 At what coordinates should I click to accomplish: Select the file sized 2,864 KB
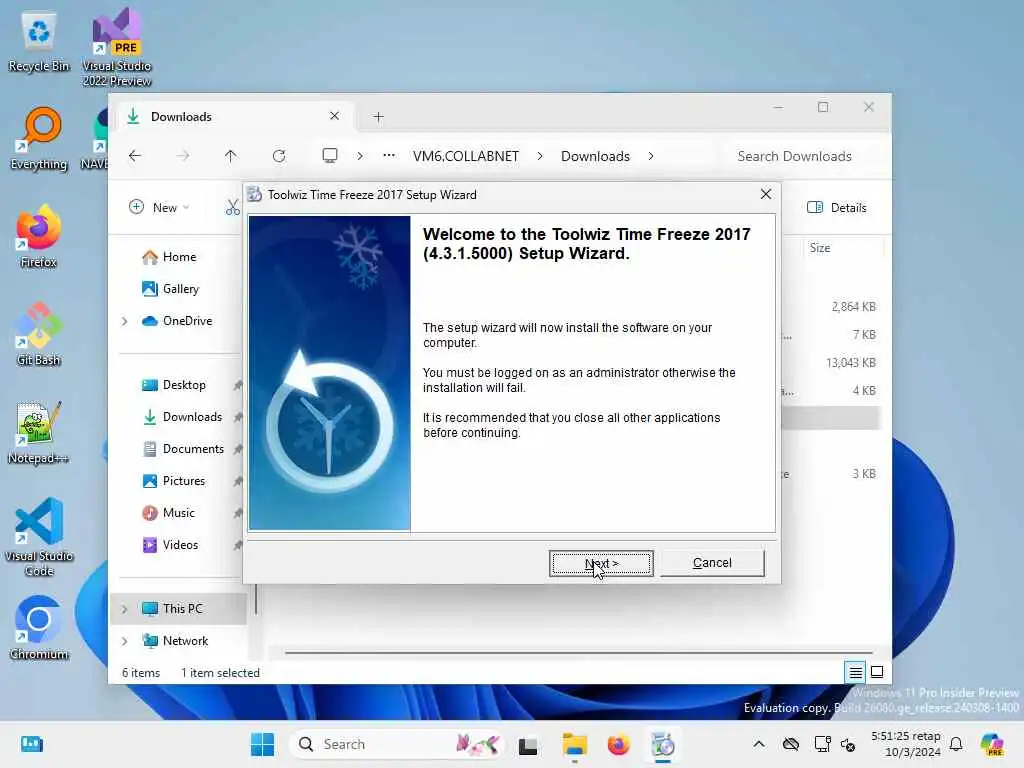[x=853, y=306]
